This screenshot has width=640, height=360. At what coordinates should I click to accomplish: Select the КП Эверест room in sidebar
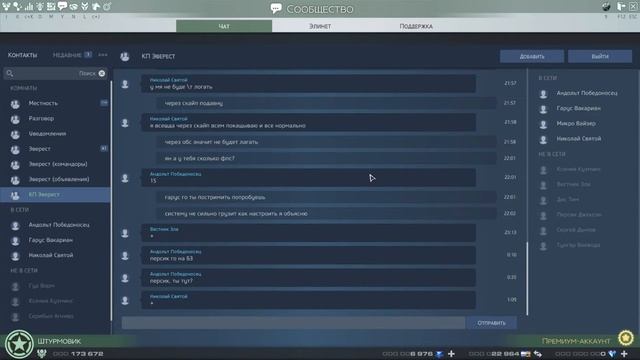click(x=56, y=195)
